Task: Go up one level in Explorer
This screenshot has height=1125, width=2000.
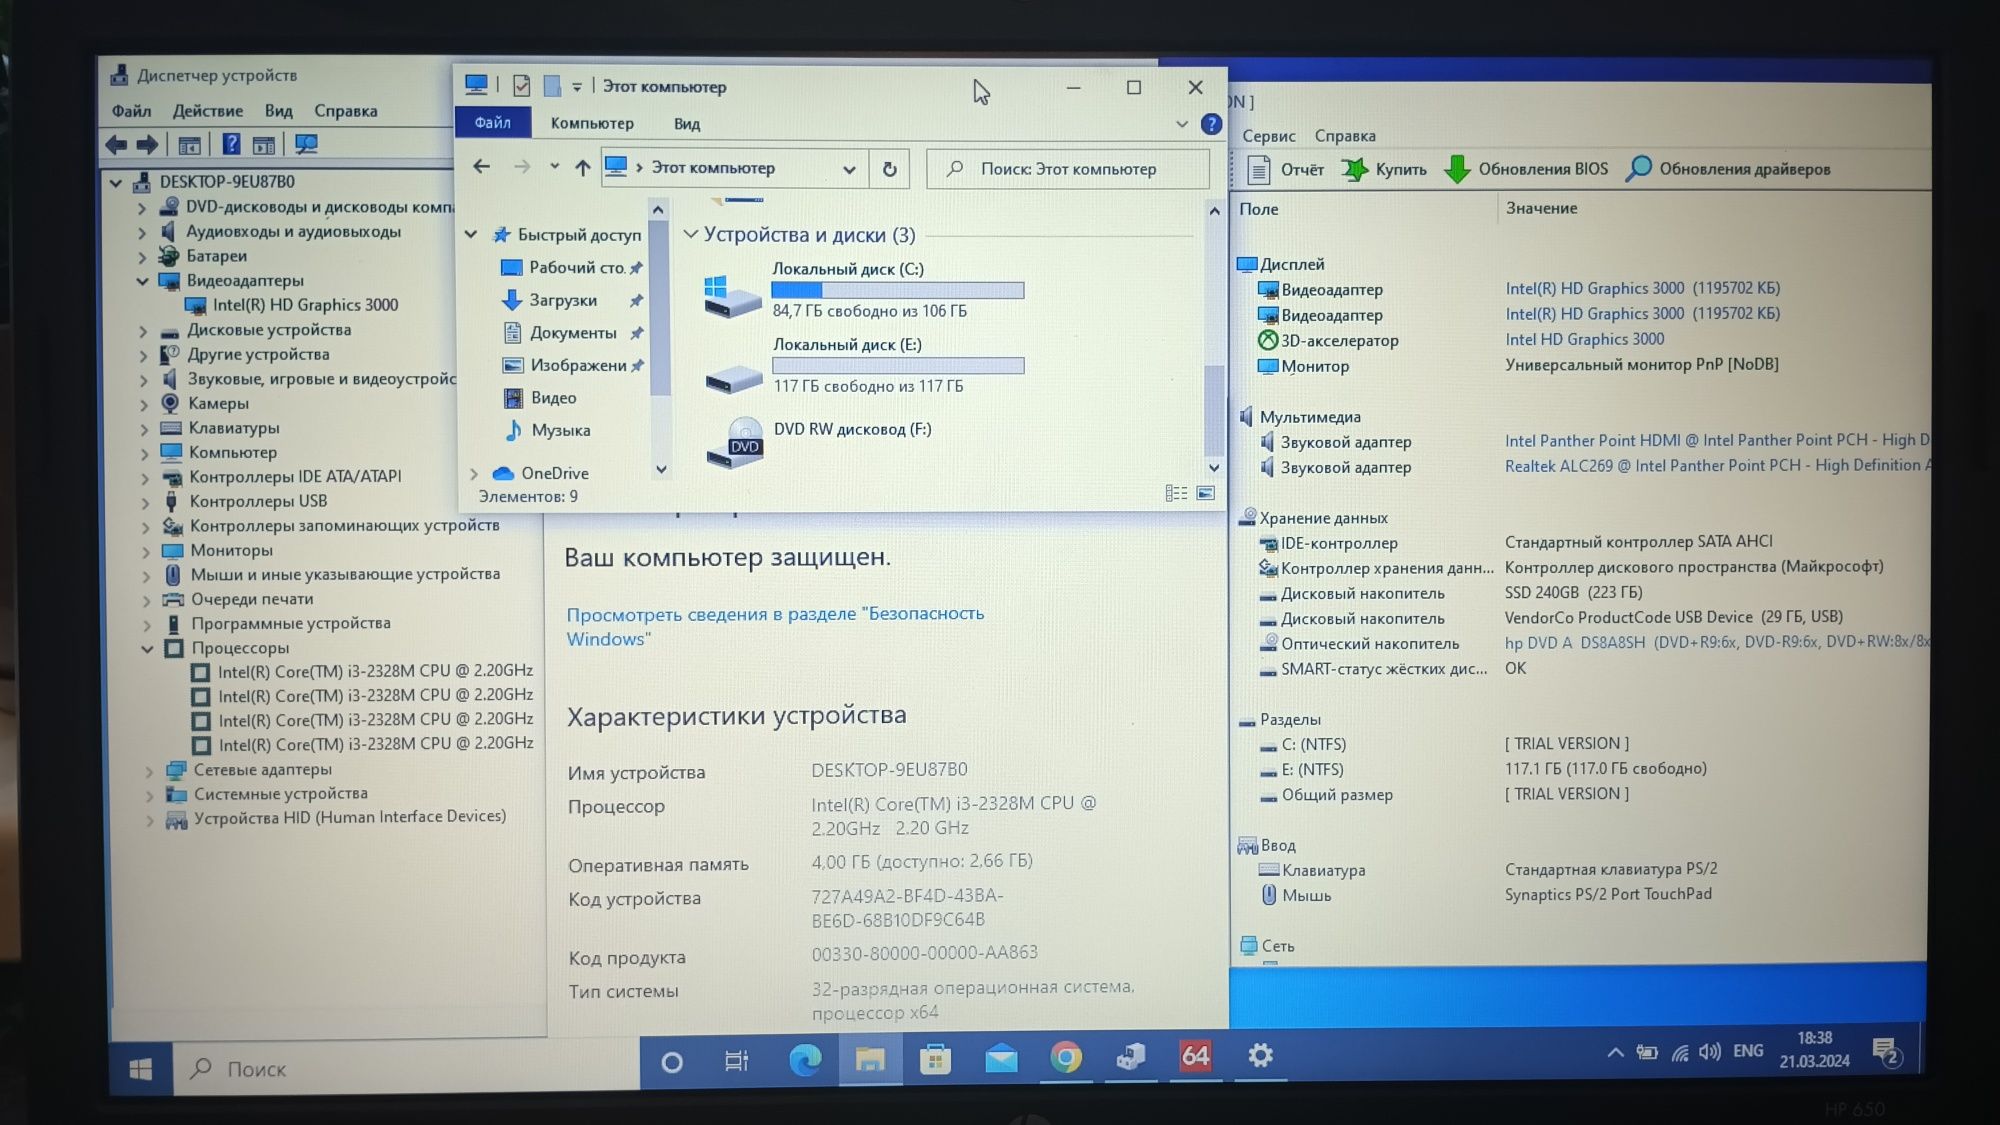Action: tap(582, 168)
